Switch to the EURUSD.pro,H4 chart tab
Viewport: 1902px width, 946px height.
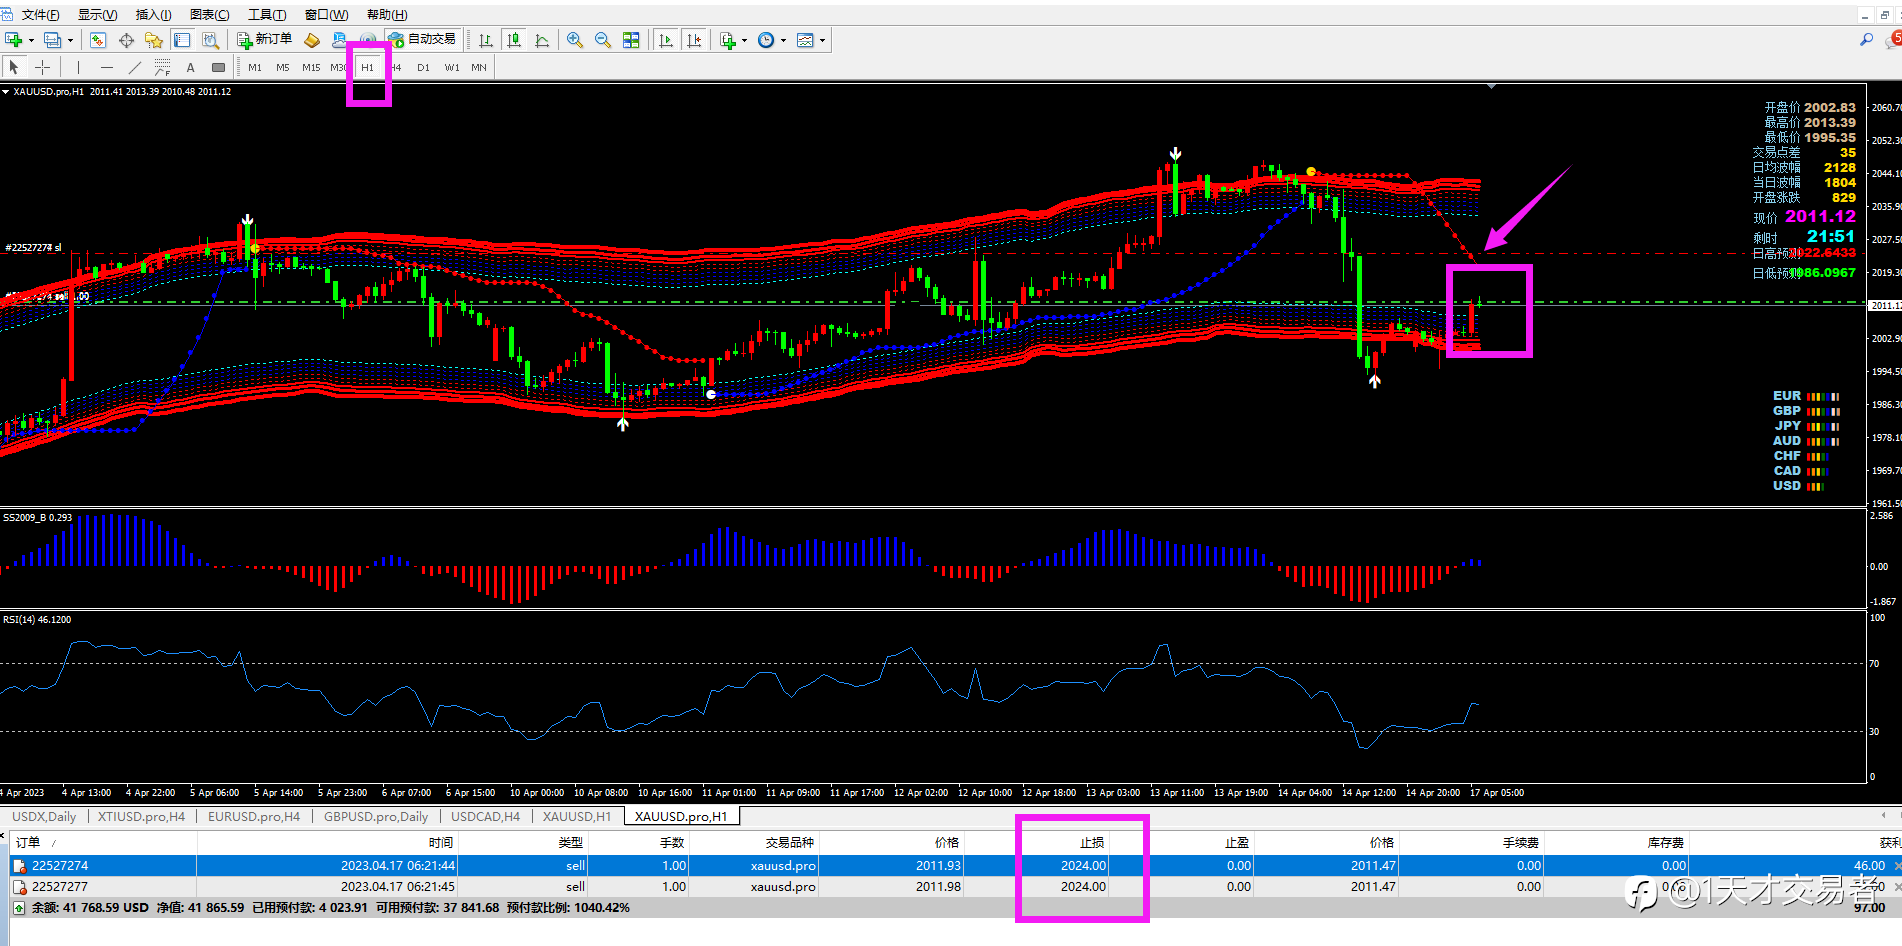click(254, 817)
